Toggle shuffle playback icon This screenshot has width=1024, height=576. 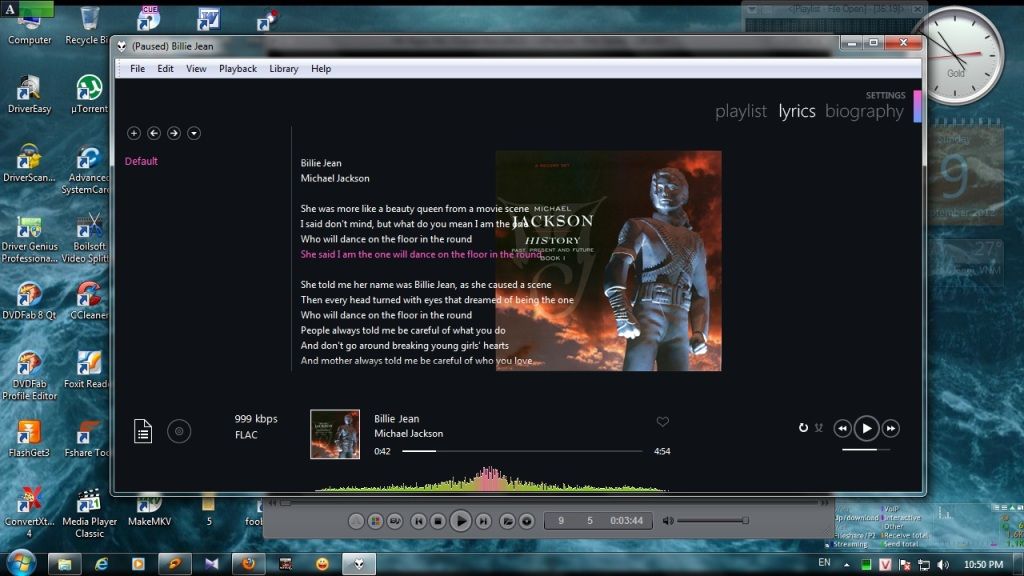tap(819, 428)
